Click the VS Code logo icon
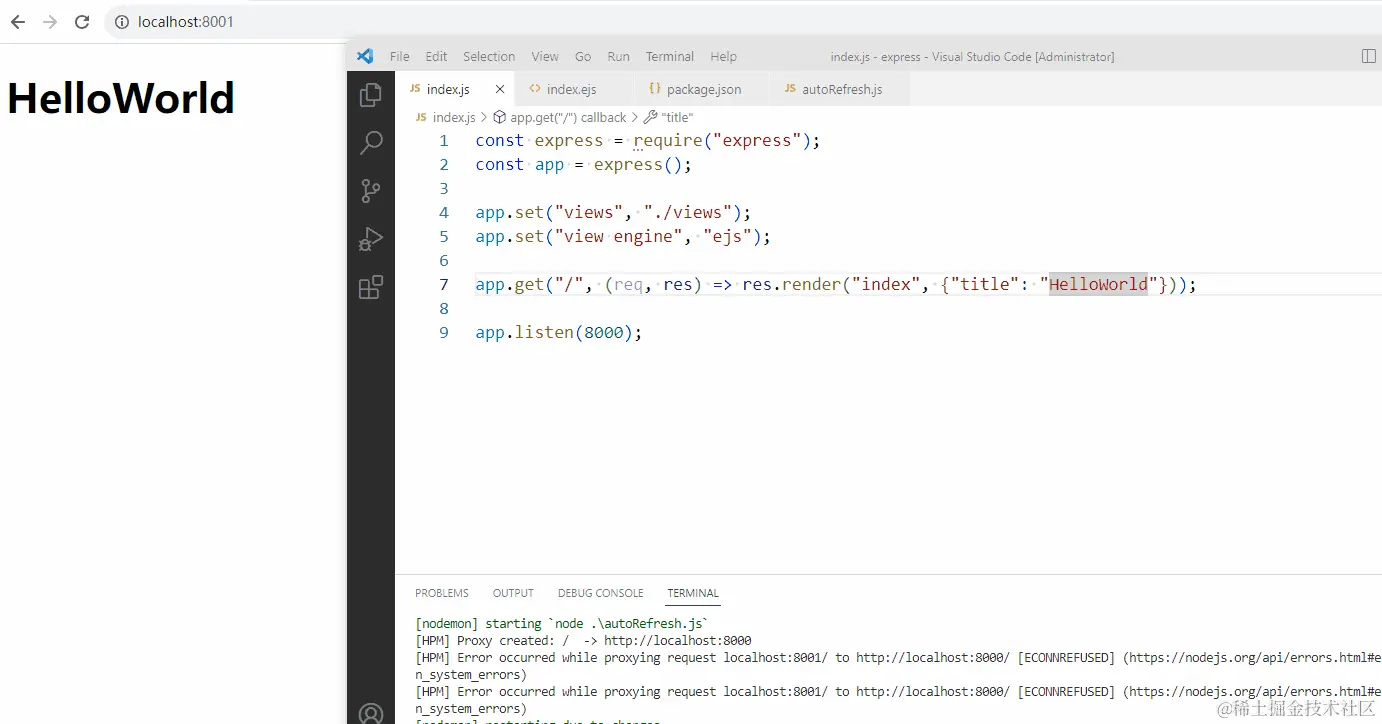 (x=365, y=57)
